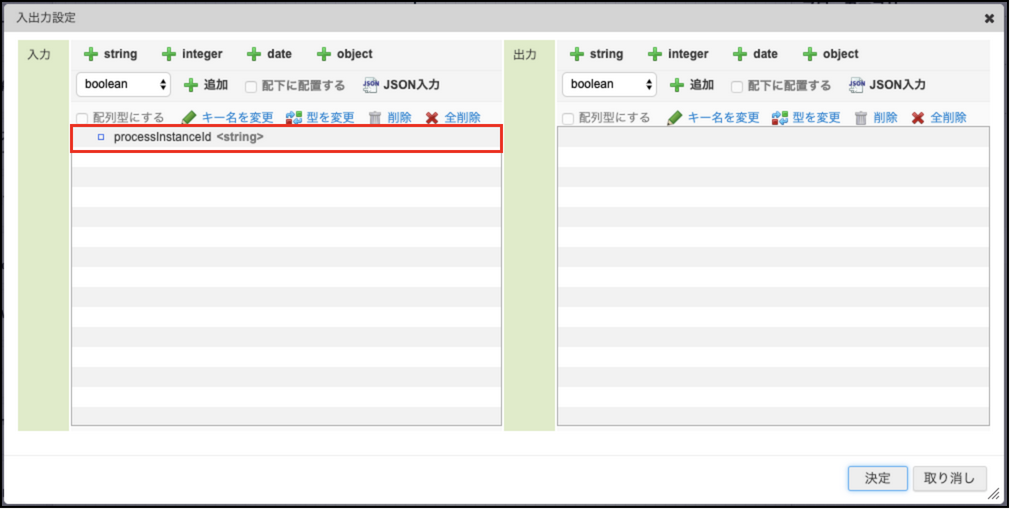Click 型を変更 in the 出力 panel
Screen dimensions: 1011x509
[x=807, y=117]
